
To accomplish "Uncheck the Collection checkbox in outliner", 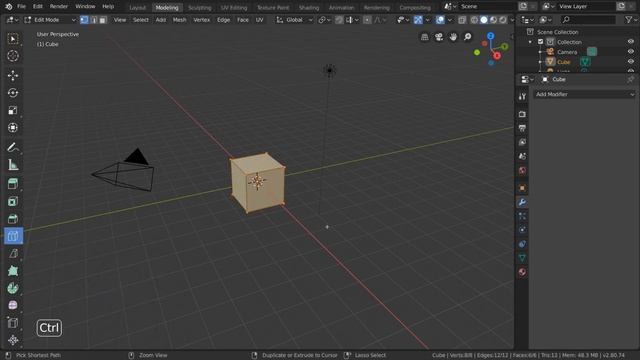I will (x=540, y=42).
